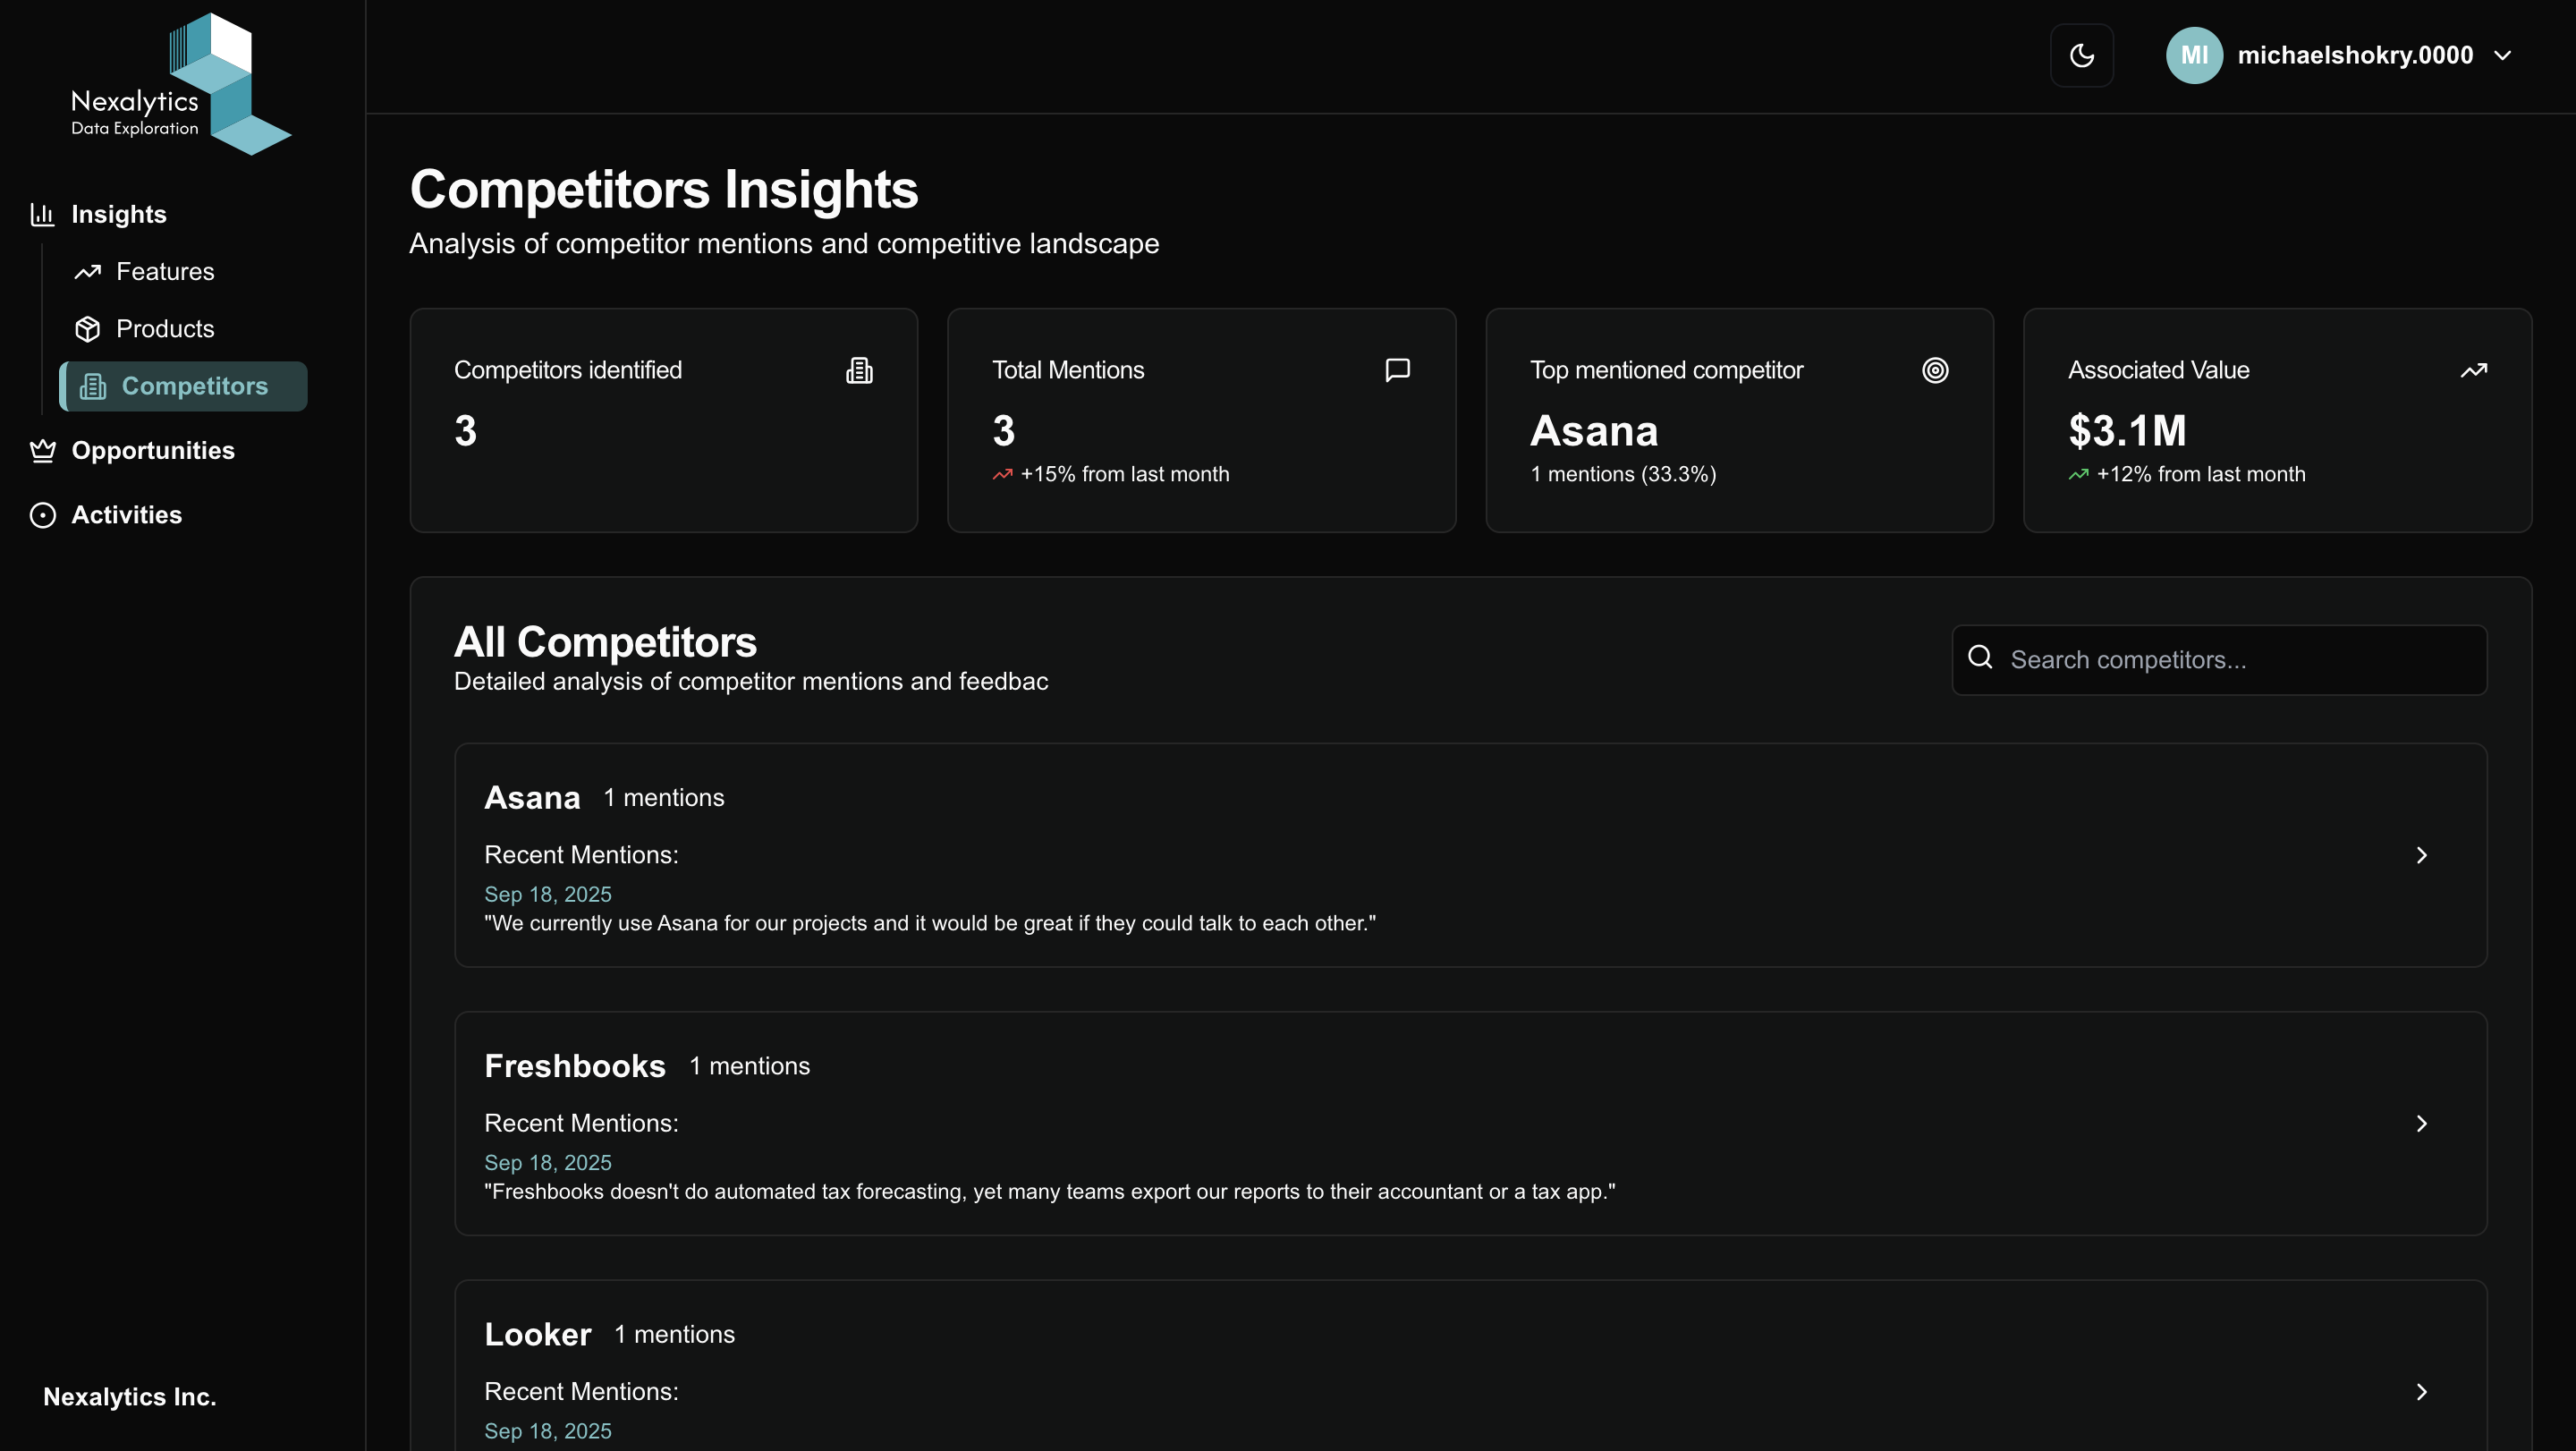The height and width of the screenshot is (1451, 2576).
Task: Click the magnifier icon in the competitor search box
Action: [1981, 659]
